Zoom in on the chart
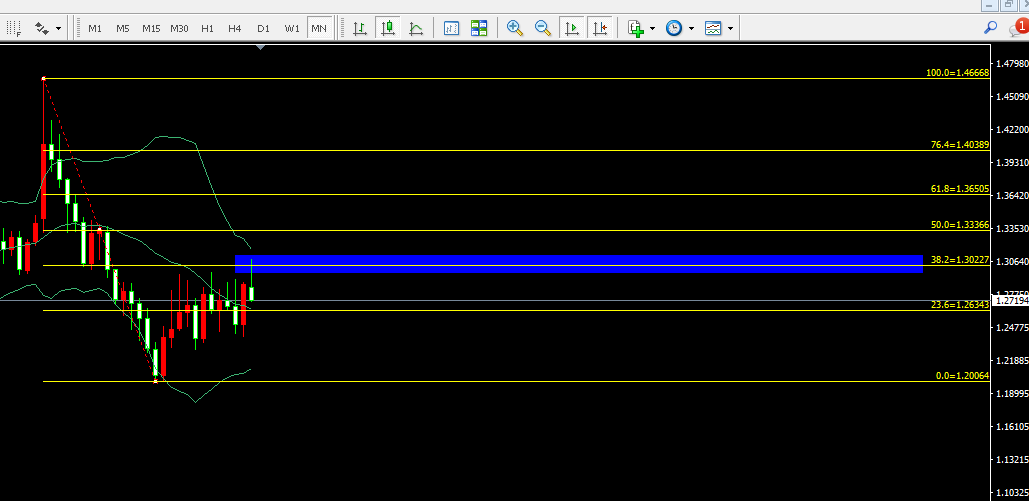This screenshot has width=1029, height=501. click(515, 28)
